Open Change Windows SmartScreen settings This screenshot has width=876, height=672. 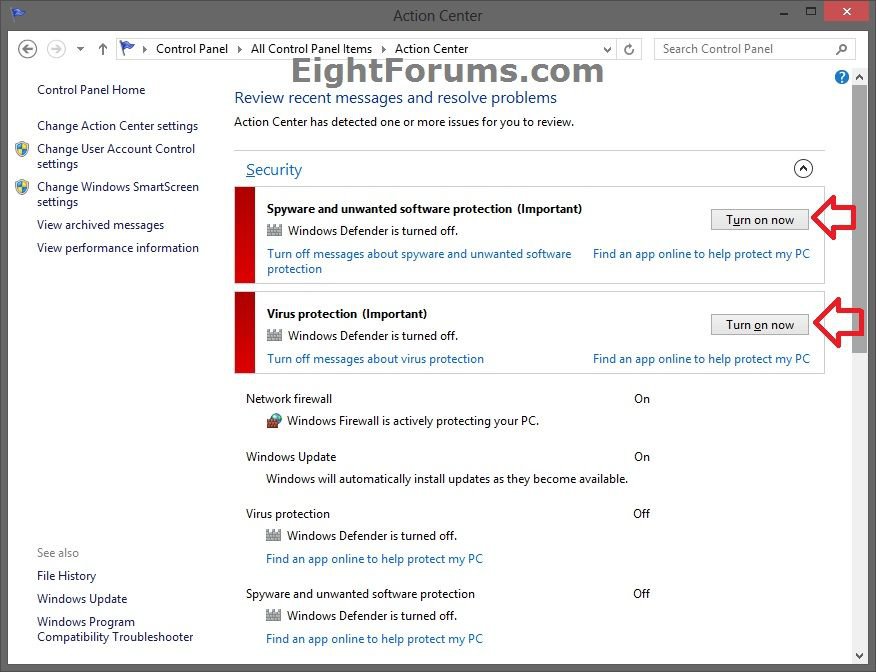coord(118,194)
